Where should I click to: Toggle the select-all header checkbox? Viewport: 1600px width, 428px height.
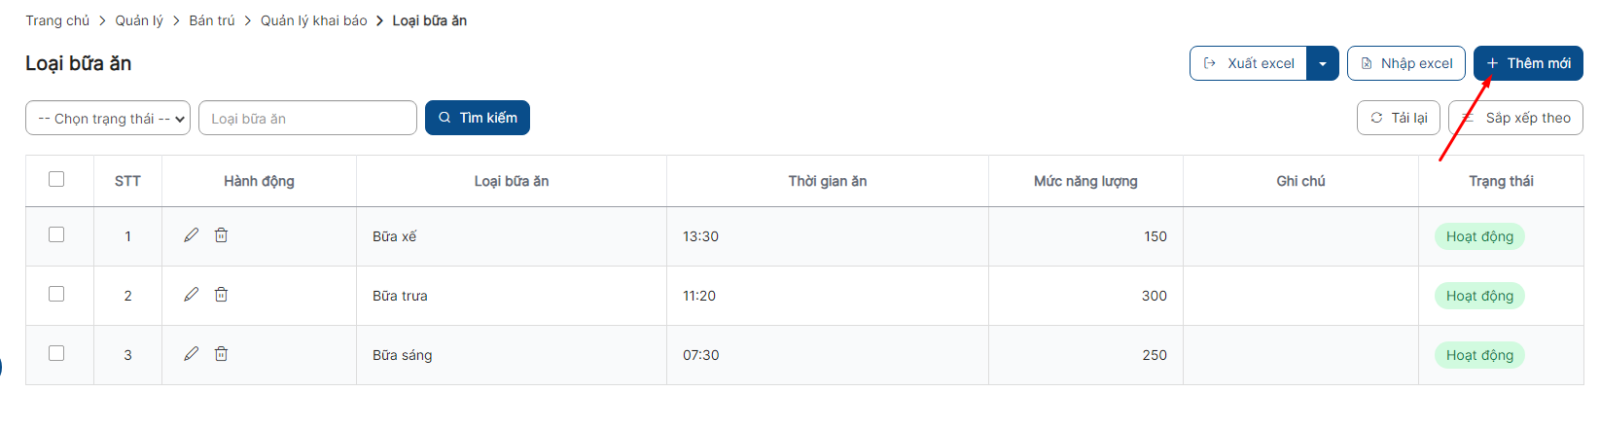pos(57,179)
